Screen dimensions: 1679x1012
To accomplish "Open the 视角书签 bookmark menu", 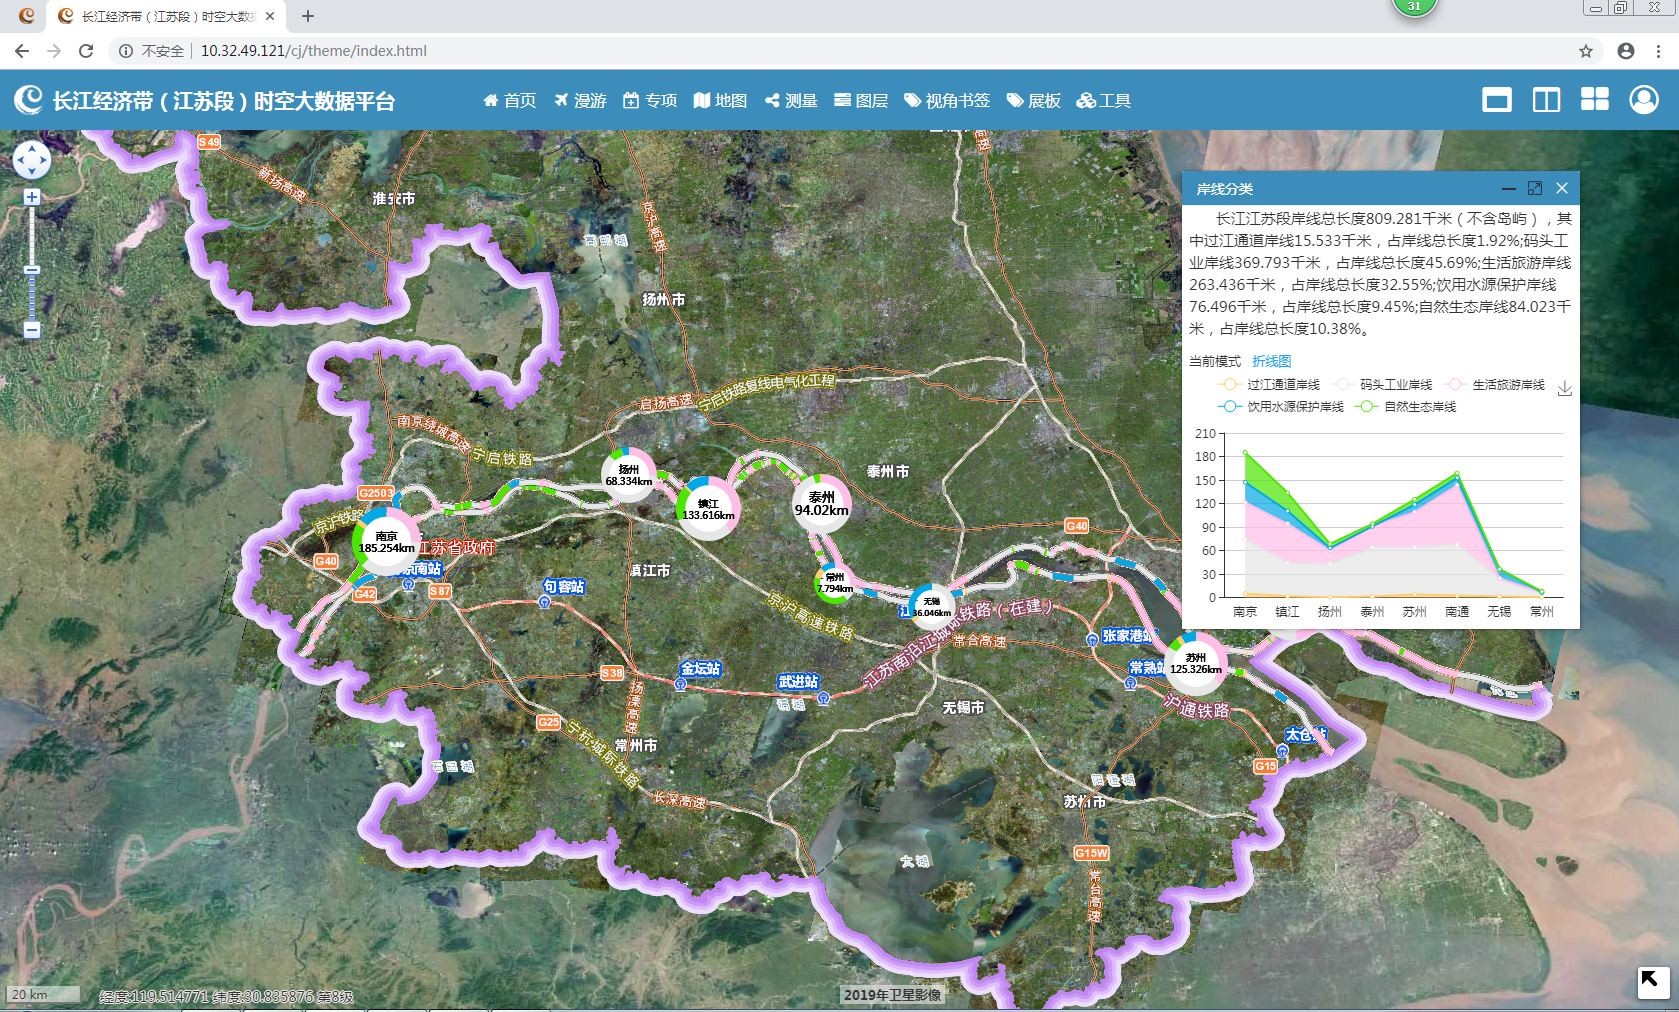I will point(947,101).
